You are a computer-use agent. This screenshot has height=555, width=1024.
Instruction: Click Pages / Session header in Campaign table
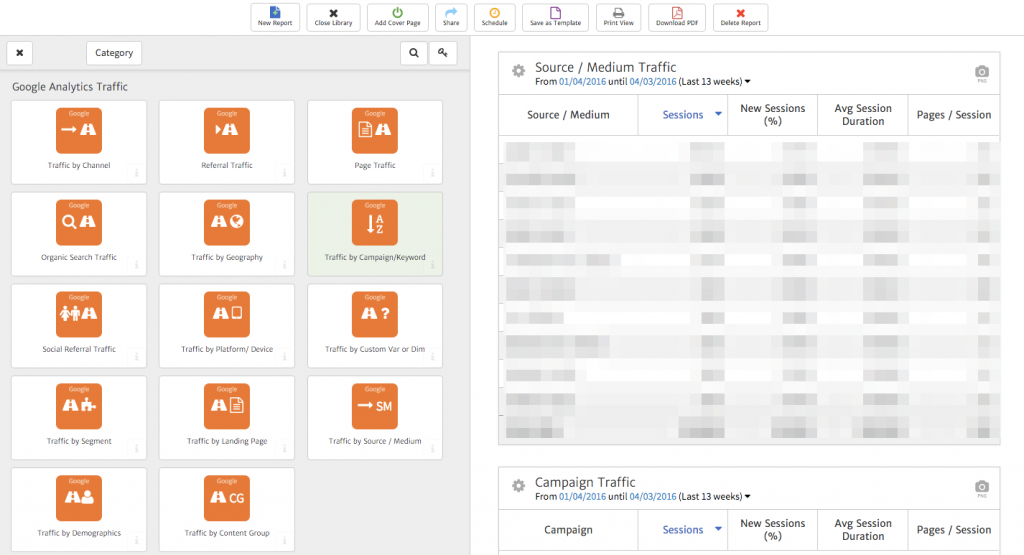point(953,530)
